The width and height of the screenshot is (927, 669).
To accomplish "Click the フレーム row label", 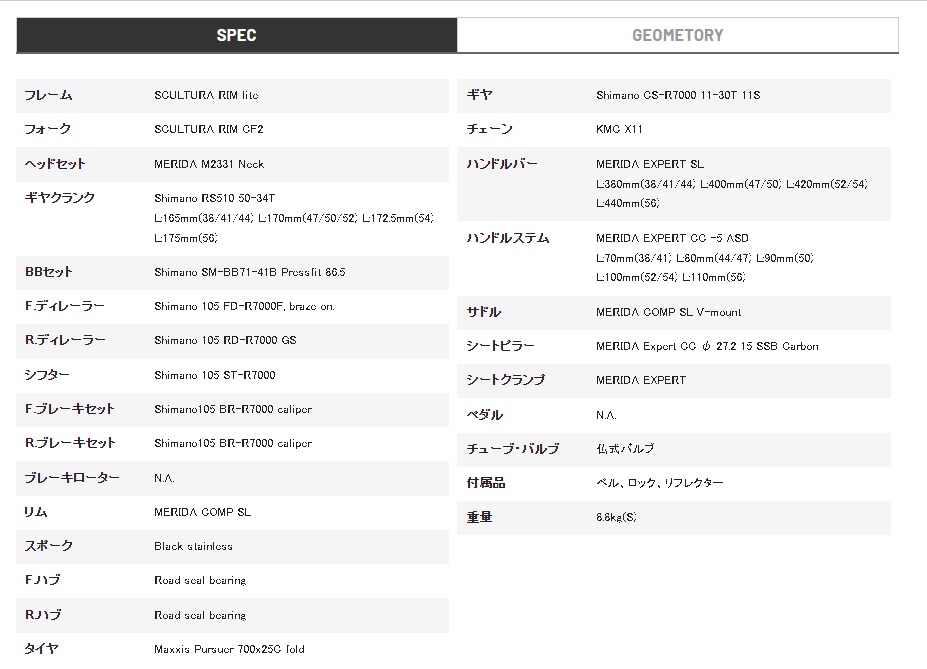I will (x=48, y=95).
